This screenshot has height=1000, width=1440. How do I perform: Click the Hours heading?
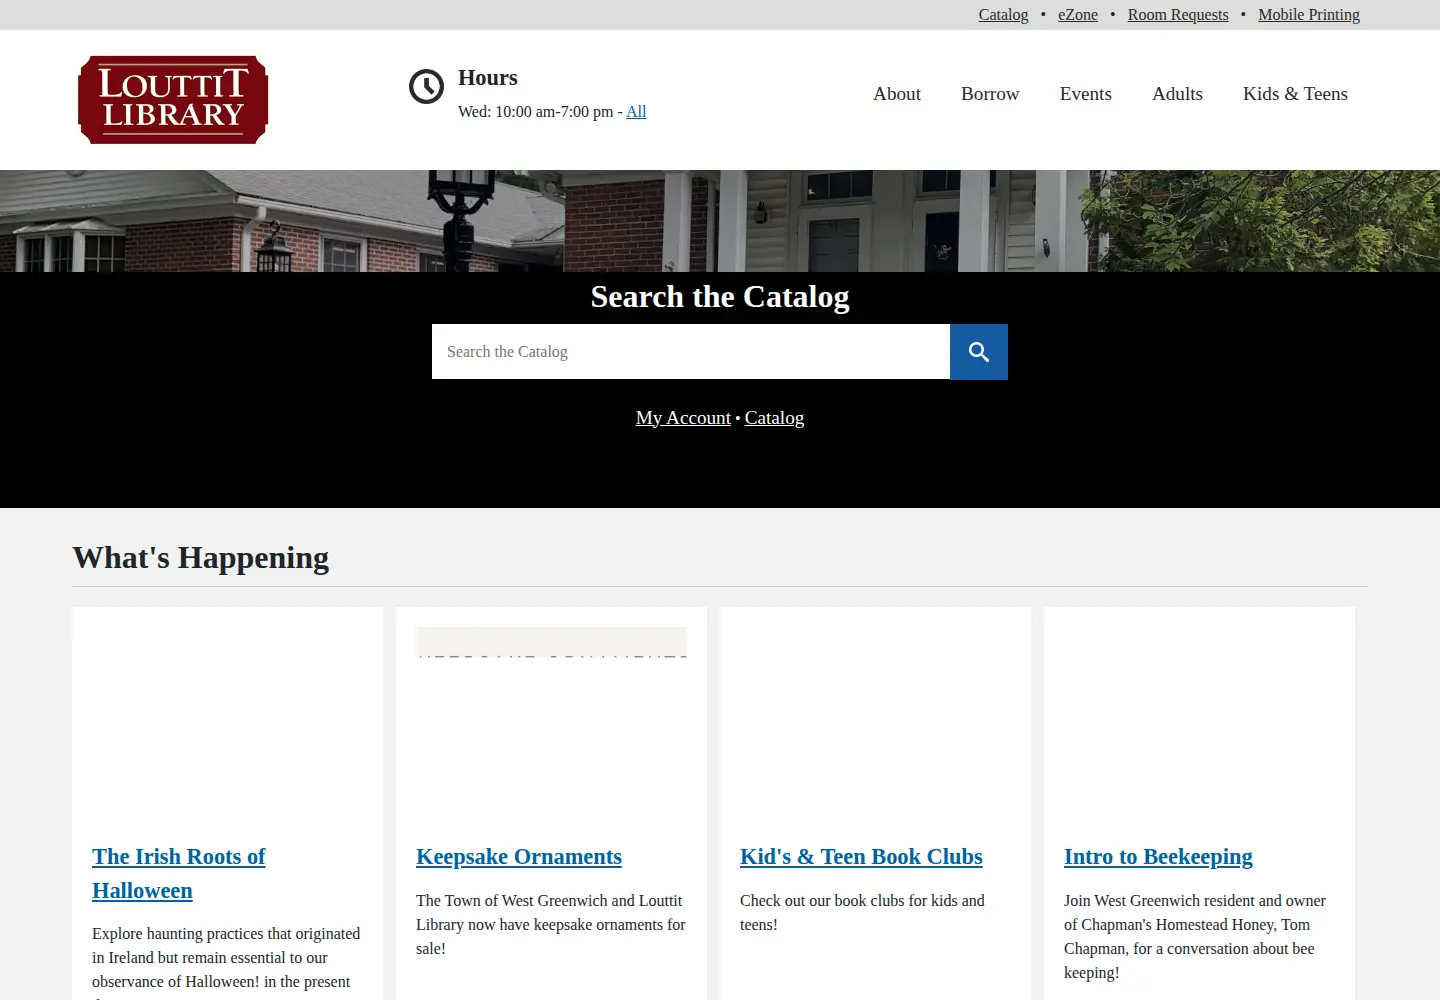click(x=488, y=78)
